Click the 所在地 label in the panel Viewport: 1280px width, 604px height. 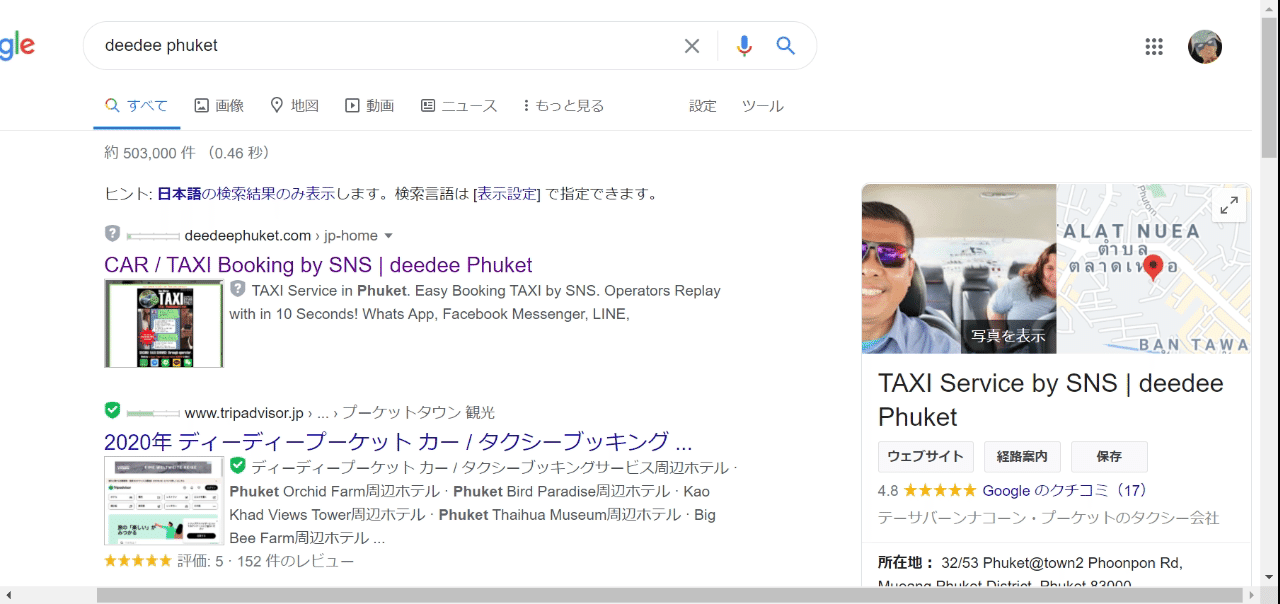906,563
